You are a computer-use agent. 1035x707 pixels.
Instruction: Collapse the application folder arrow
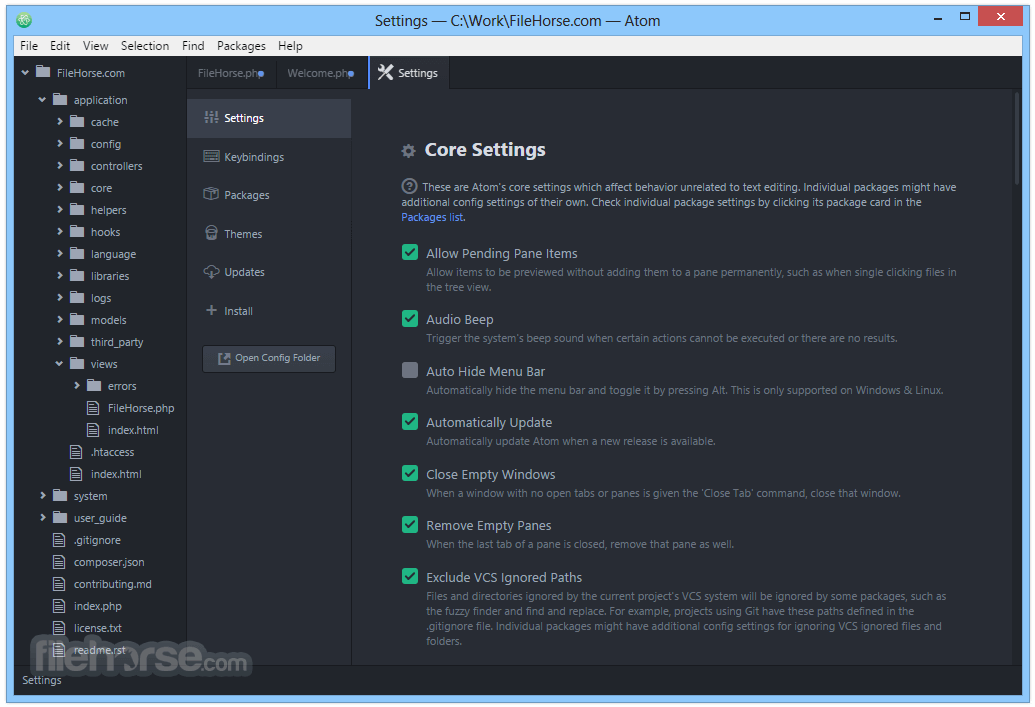[42, 100]
